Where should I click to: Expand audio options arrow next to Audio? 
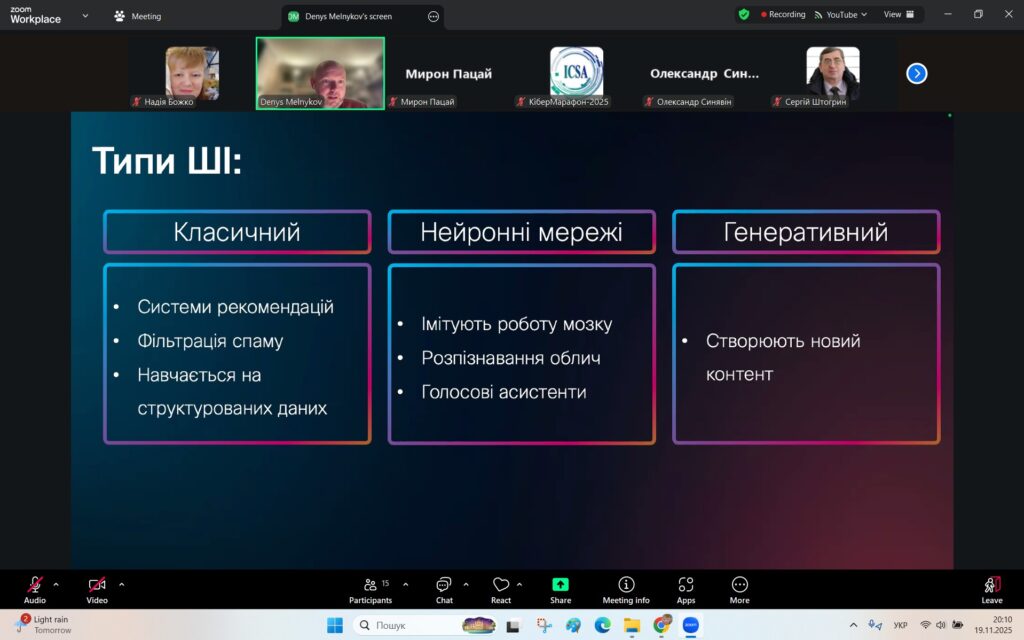pos(56,584)
